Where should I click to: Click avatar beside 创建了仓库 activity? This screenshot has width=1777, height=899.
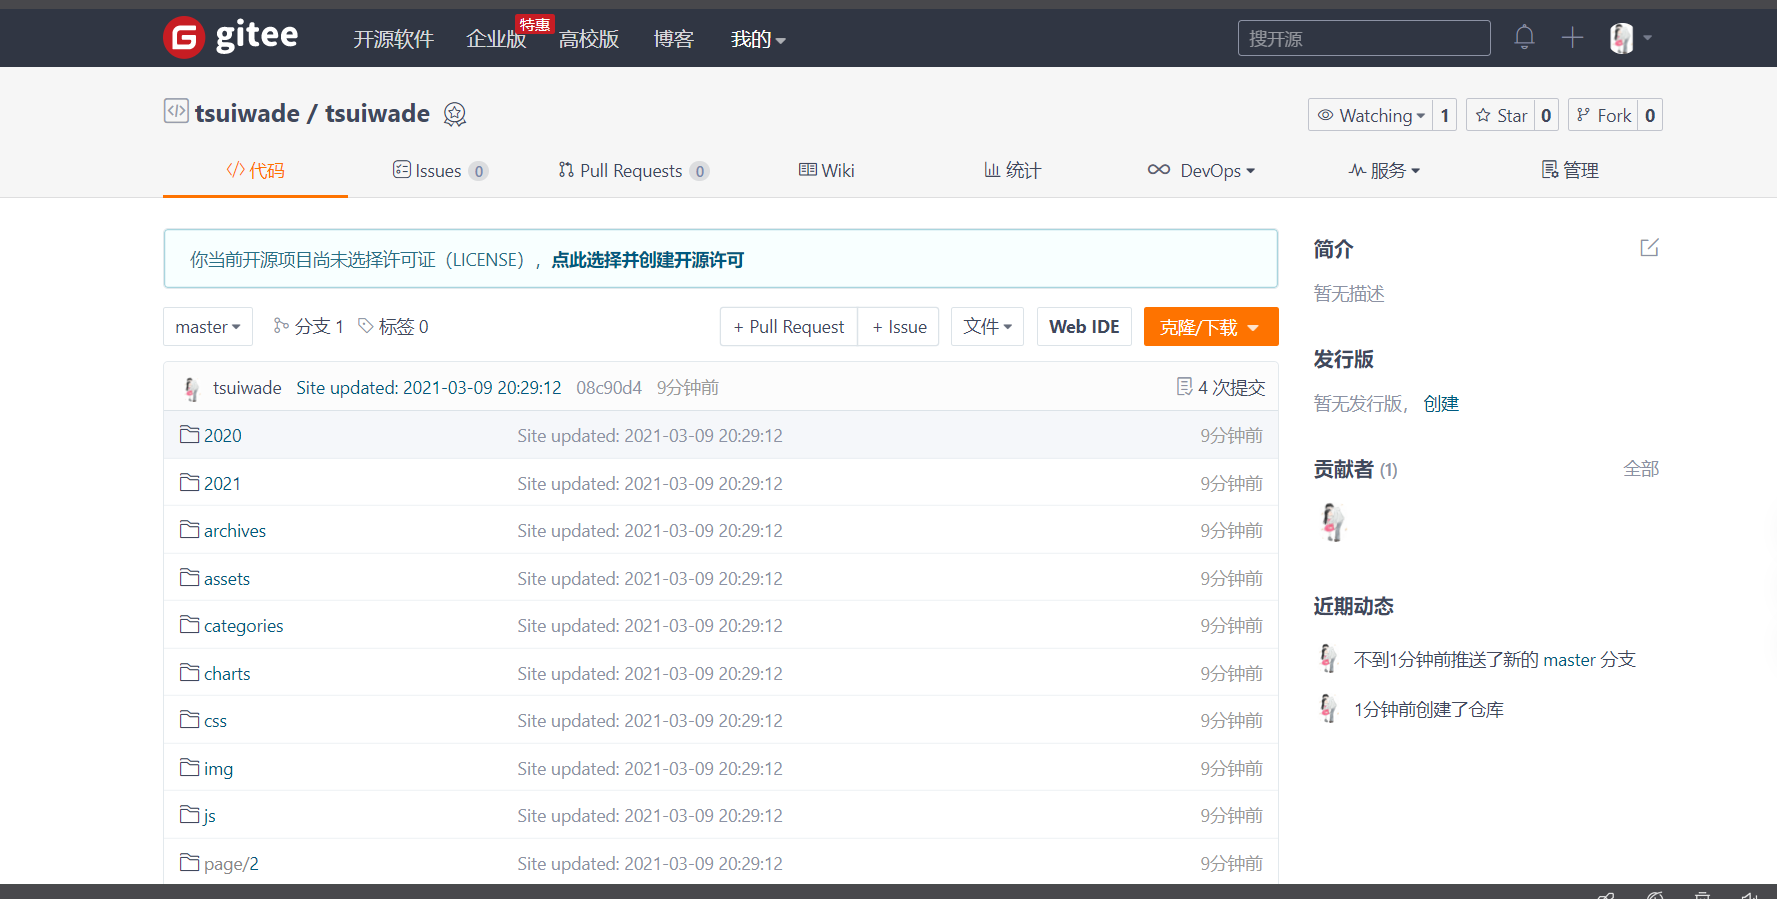(1328, 708)
